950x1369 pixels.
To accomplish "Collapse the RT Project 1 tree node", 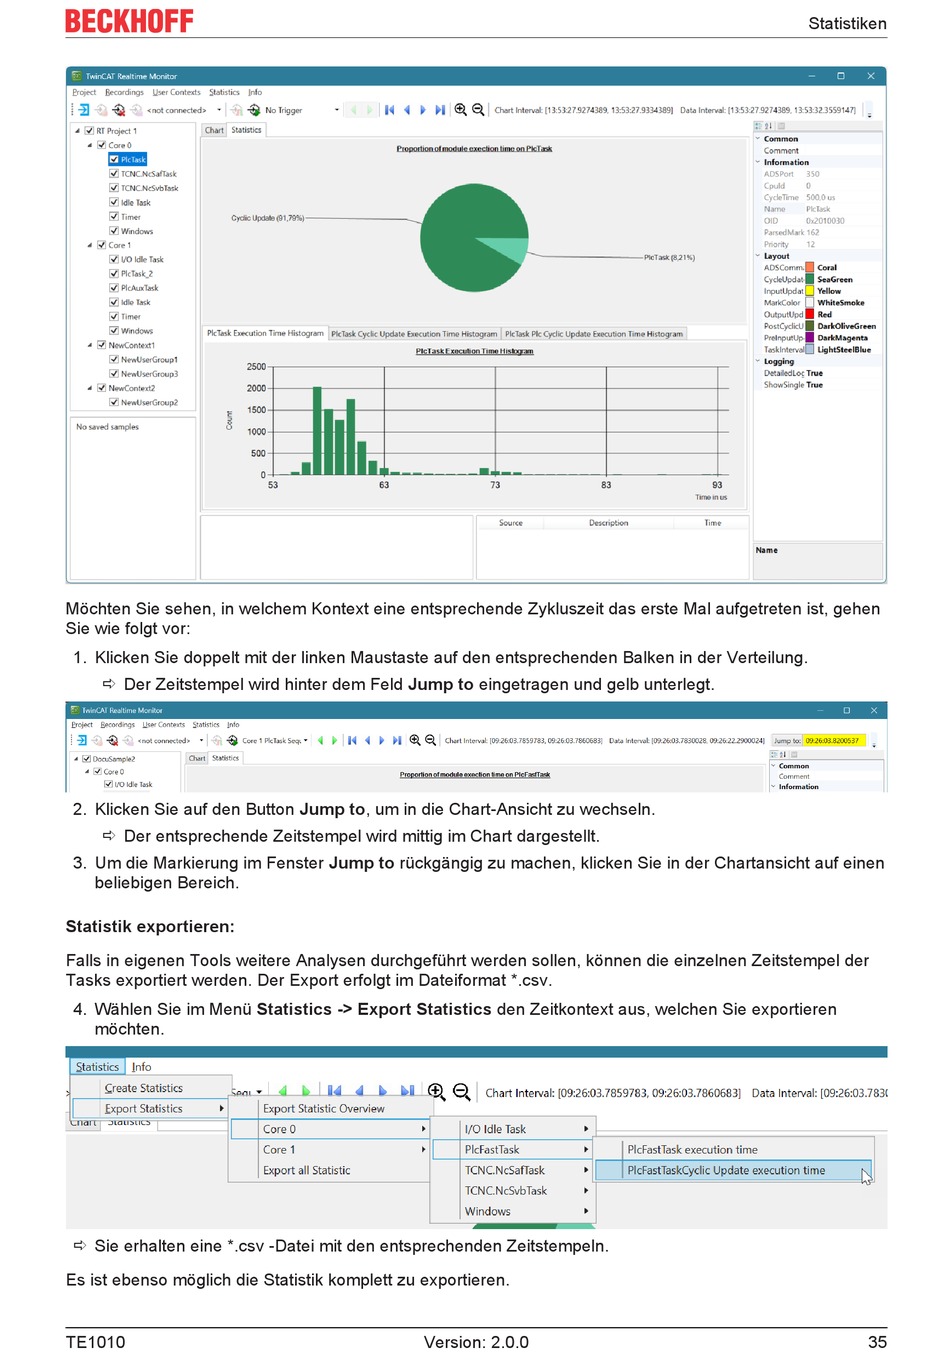I will (78, 131).
